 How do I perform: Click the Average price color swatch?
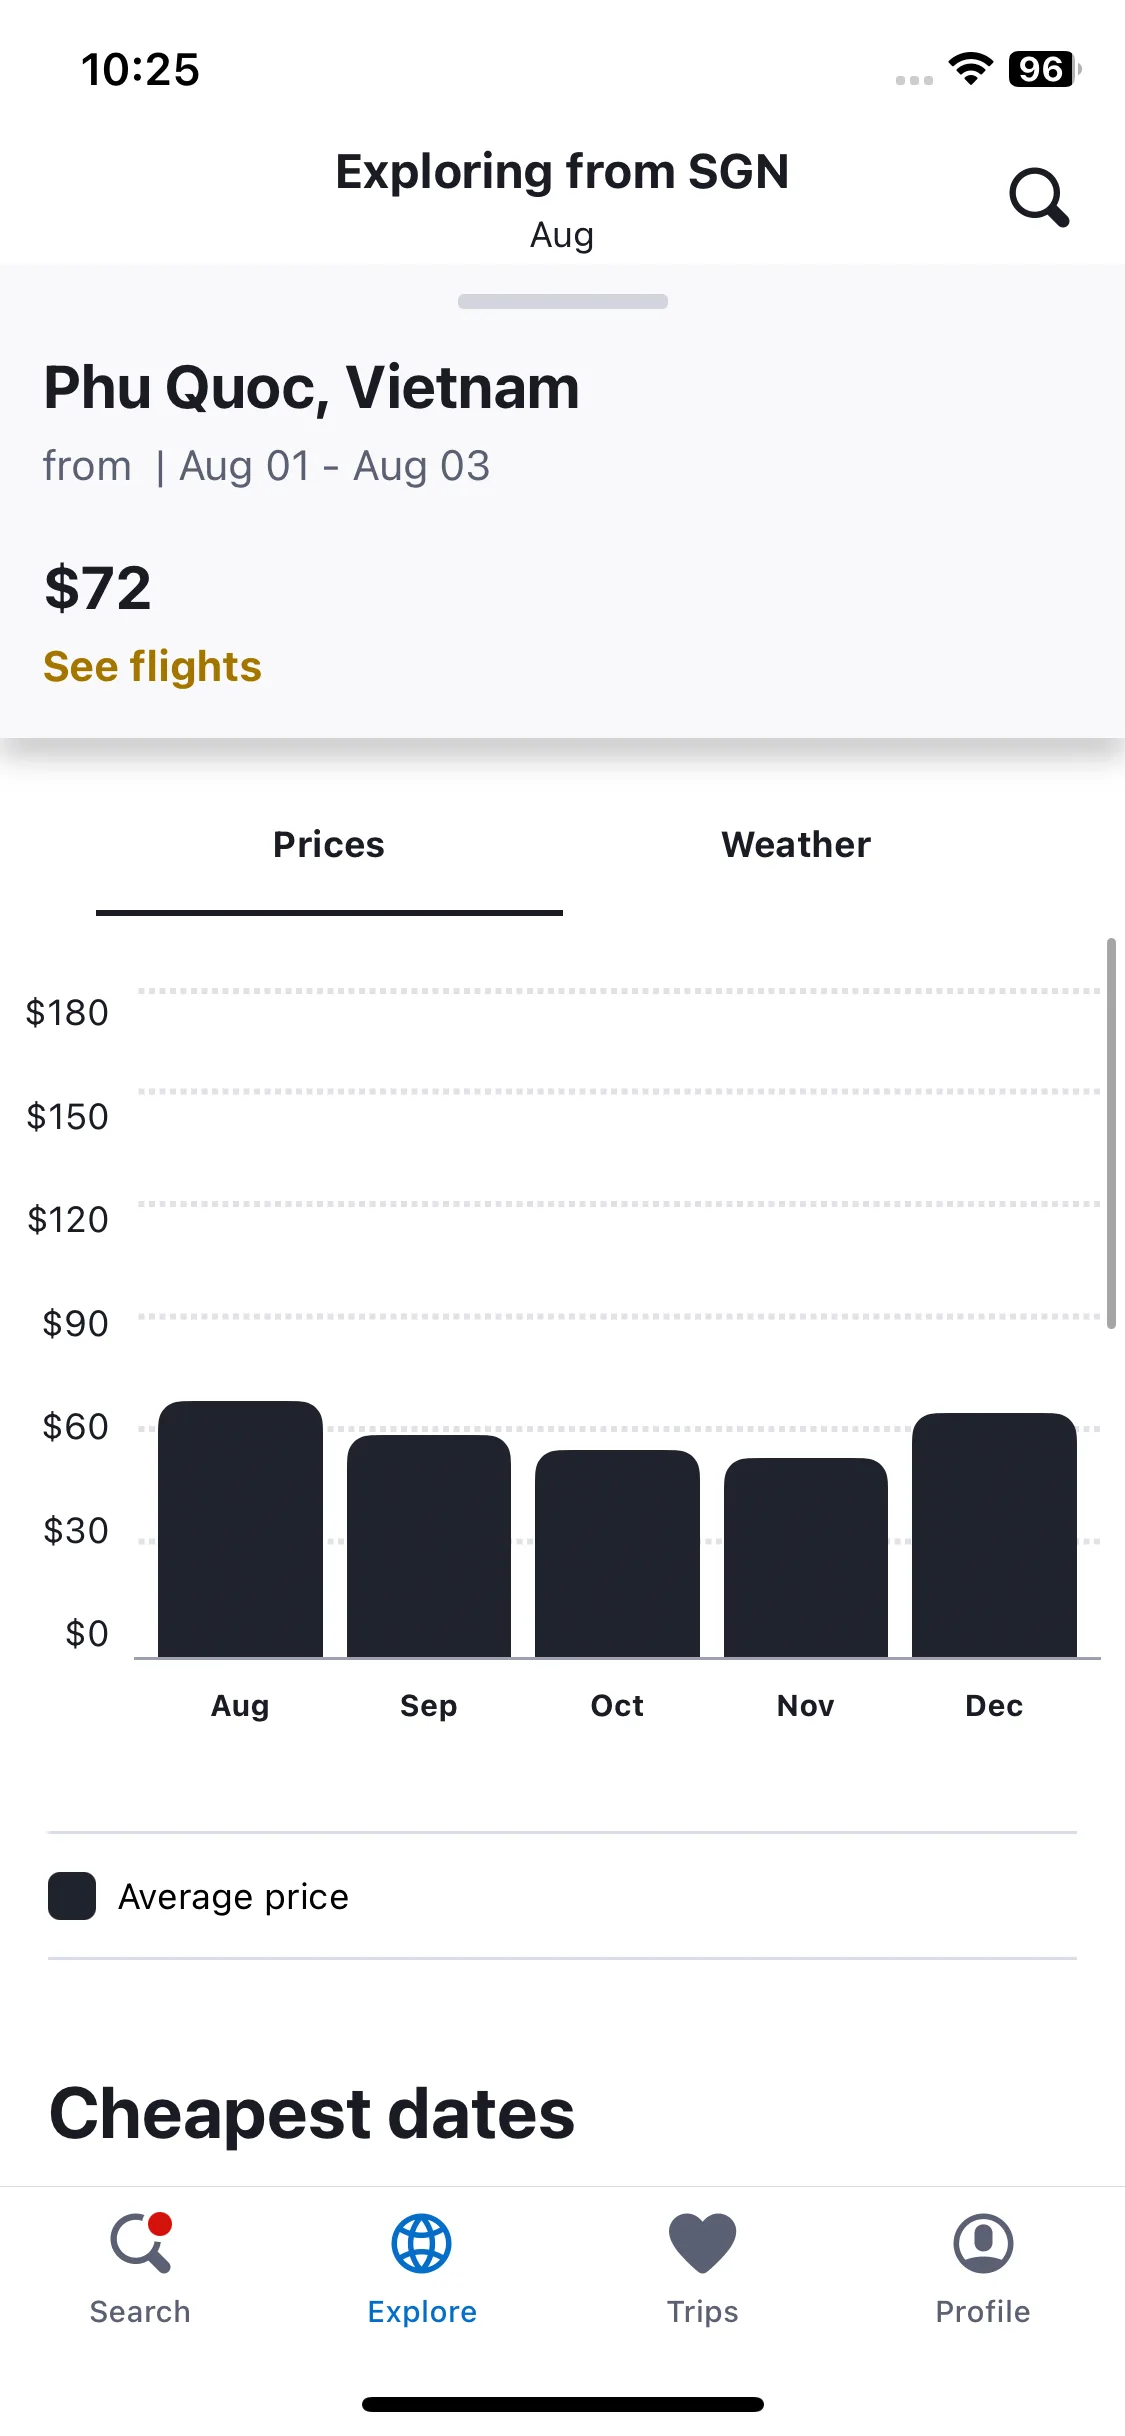point(72,1896)
